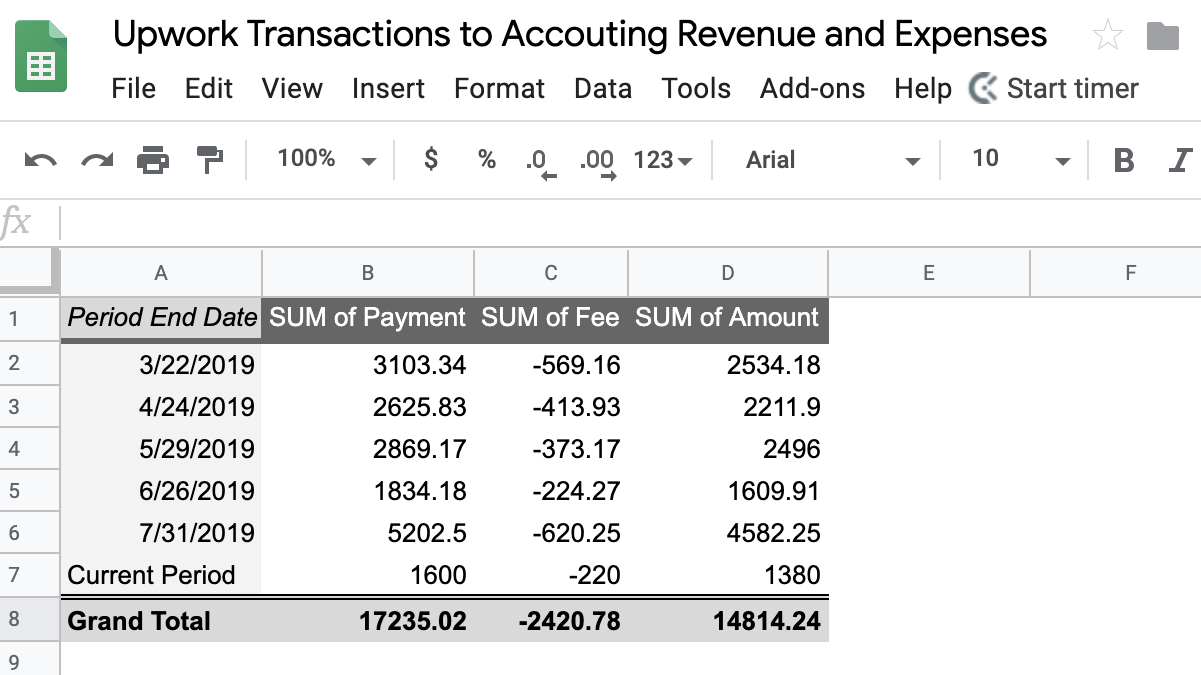Decrease decimal places
The height and width of the screenshot is (675, 1201).
click(541, 162)
